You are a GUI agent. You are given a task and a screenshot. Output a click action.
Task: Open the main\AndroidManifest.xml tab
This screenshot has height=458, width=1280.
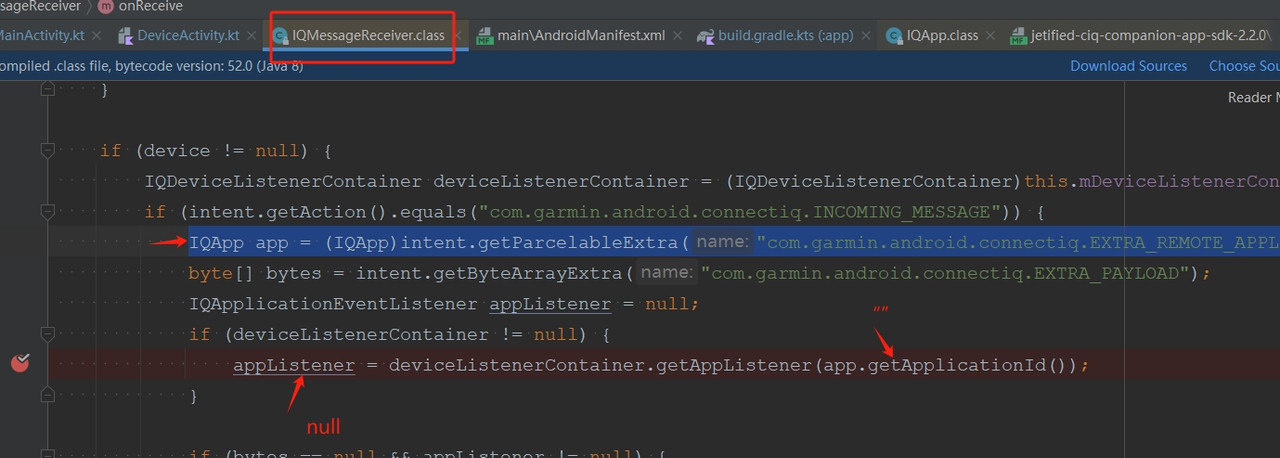581,35
